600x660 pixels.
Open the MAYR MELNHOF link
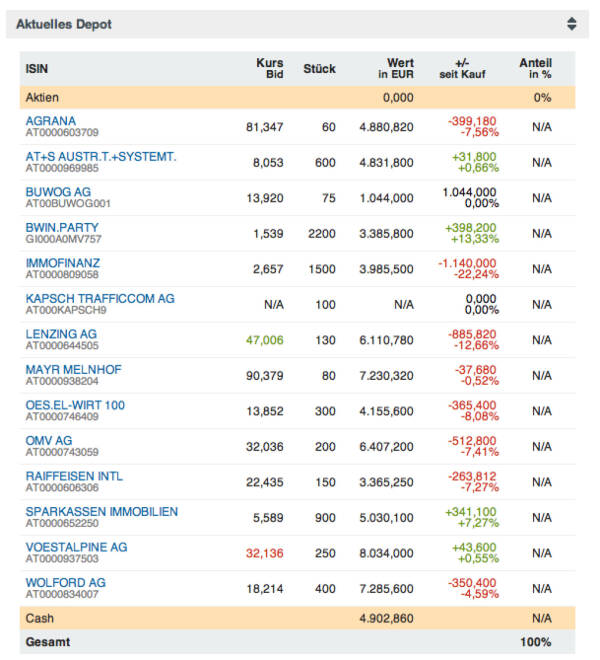point(73,370)
